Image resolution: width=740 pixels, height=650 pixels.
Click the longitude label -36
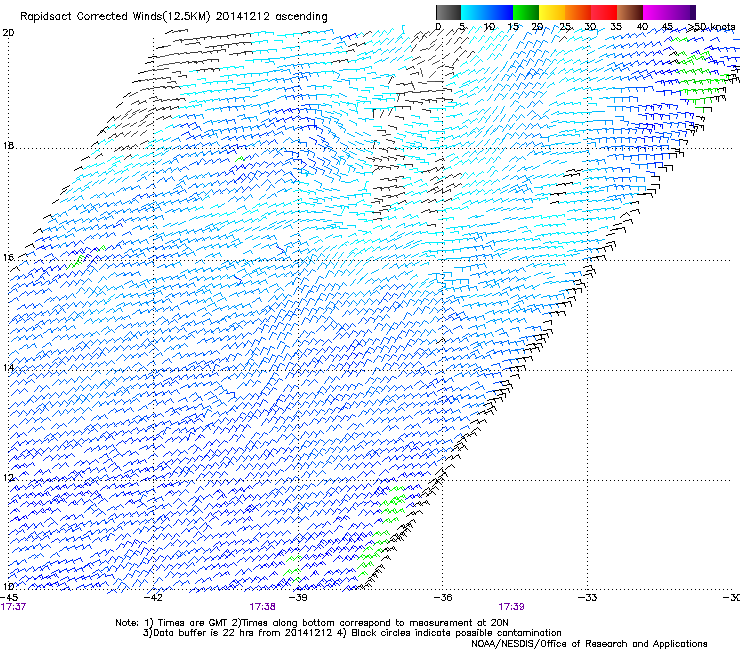coord(443,597)
